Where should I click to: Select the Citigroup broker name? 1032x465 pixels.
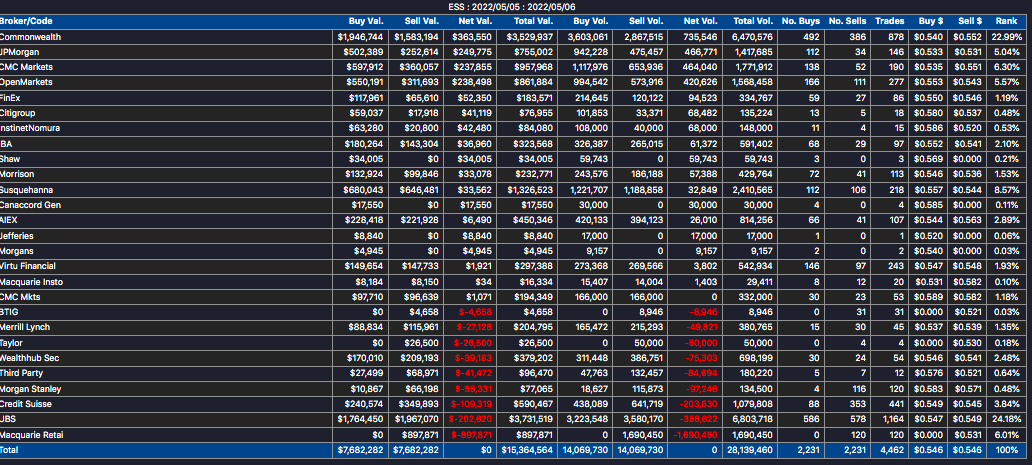[x=18, y=113]
